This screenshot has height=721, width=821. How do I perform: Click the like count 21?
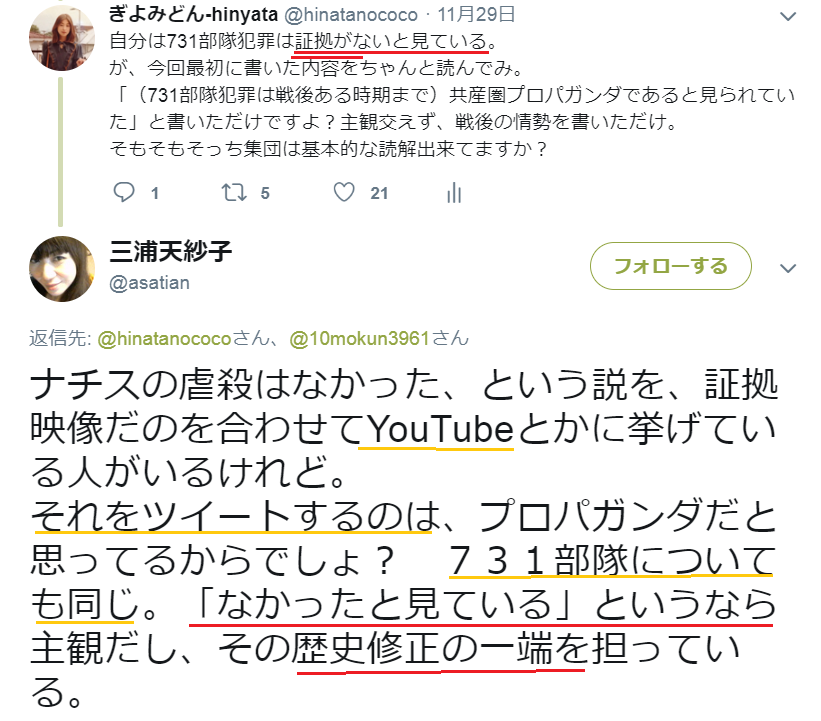pyautogui.click(x=379, y=194)
